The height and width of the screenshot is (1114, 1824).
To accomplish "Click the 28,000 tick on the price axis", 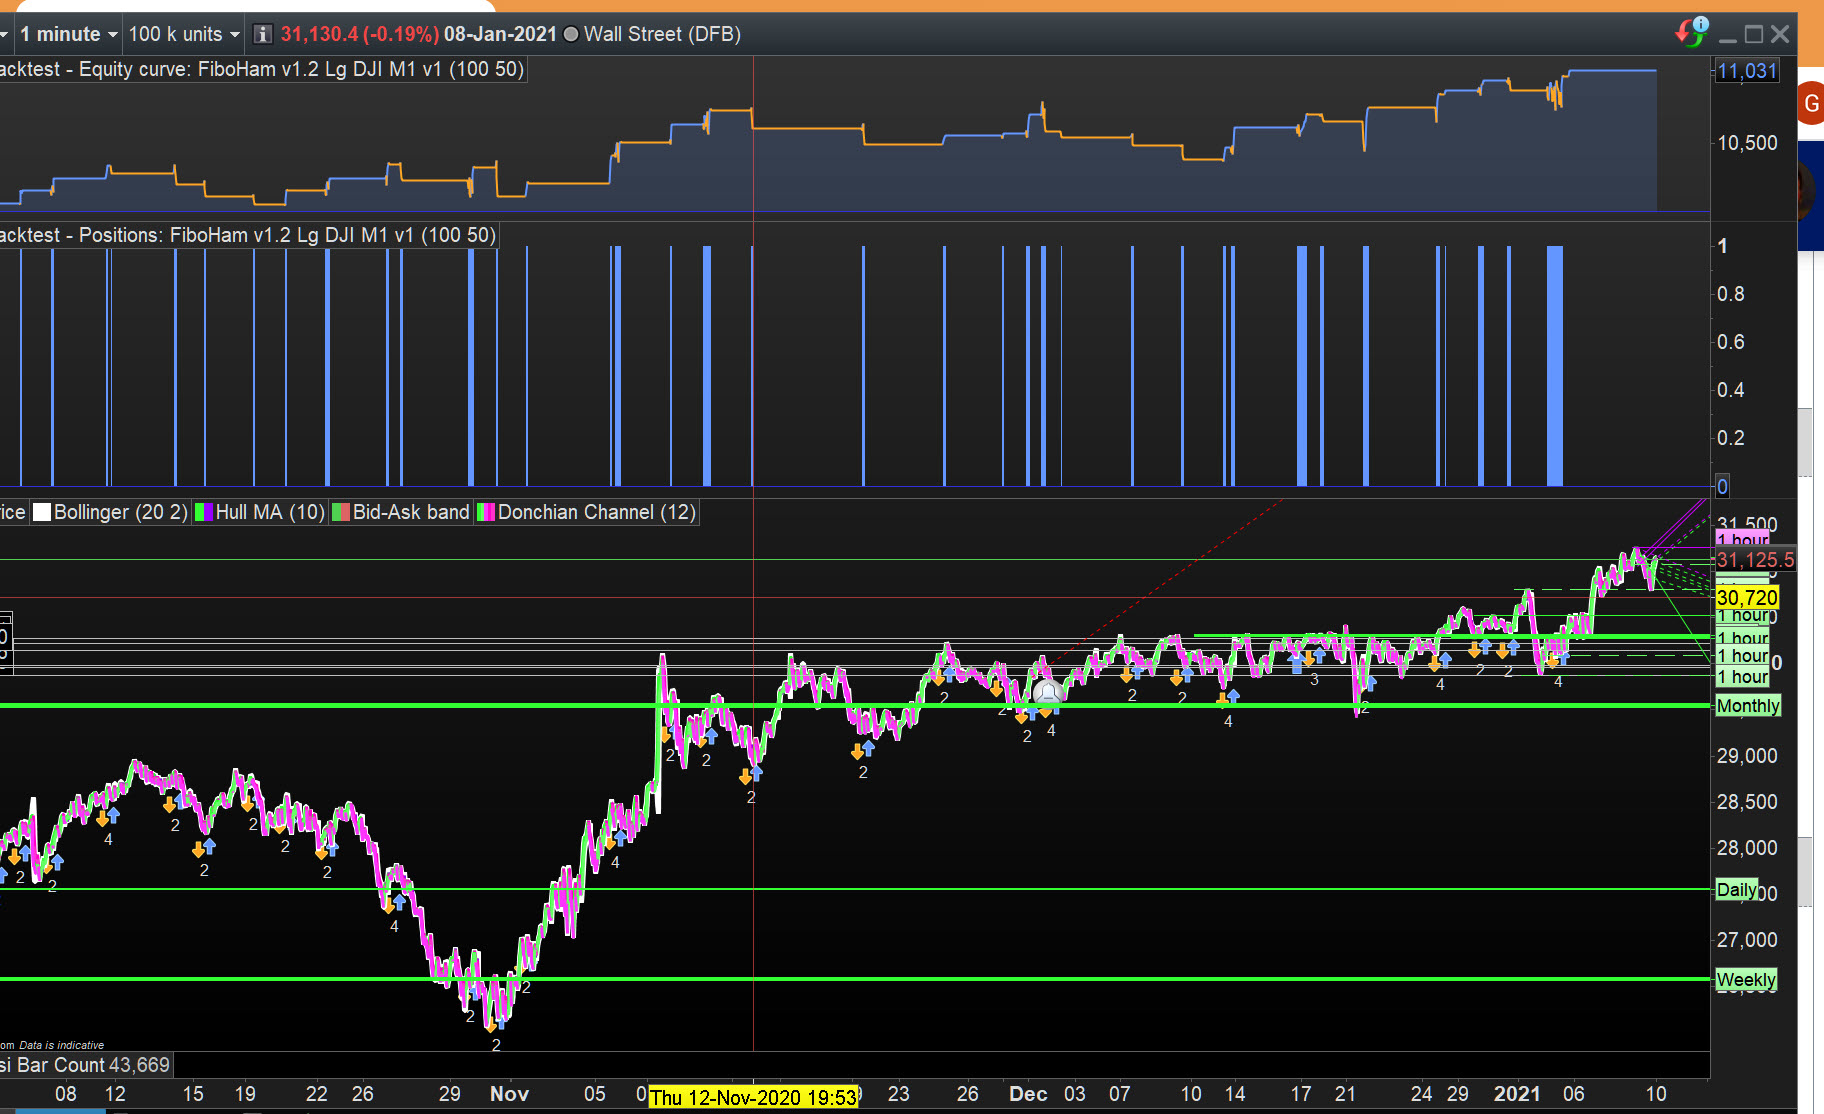I will (x=1747, y=848).
